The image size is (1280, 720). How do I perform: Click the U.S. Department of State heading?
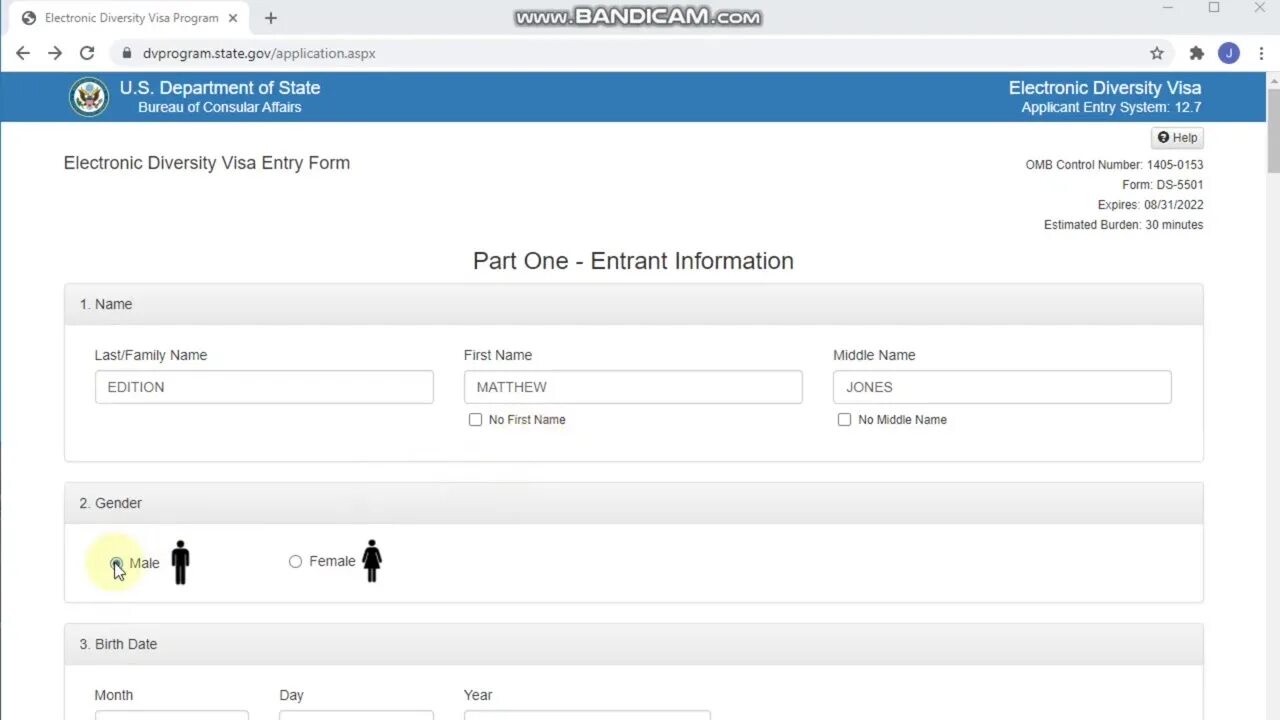click(x=220, y=88)
